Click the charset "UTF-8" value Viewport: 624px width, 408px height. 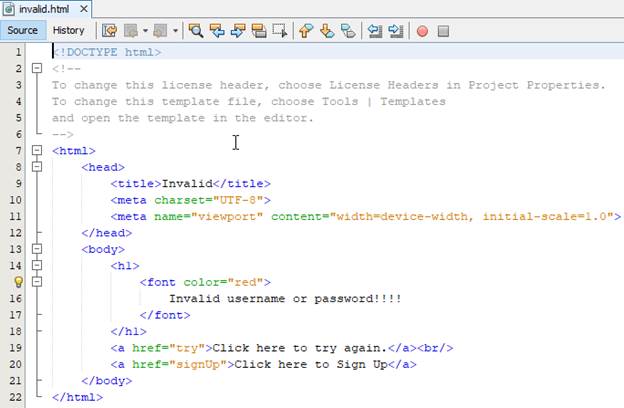pos(238,200)
